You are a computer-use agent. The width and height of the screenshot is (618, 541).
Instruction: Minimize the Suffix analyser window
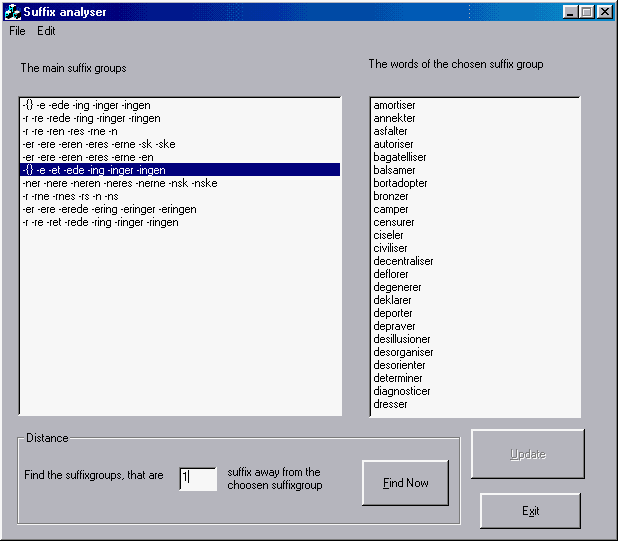pyautogui.click(x=570, y=12)
